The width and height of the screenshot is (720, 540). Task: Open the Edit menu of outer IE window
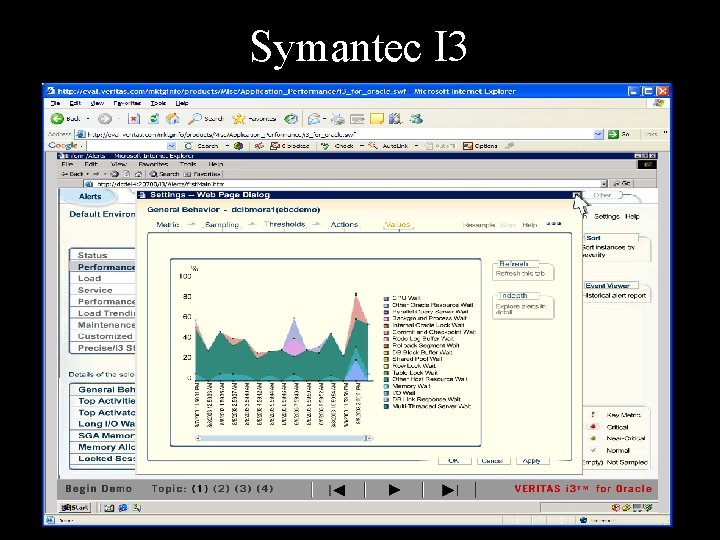click(x=75, y=103)
